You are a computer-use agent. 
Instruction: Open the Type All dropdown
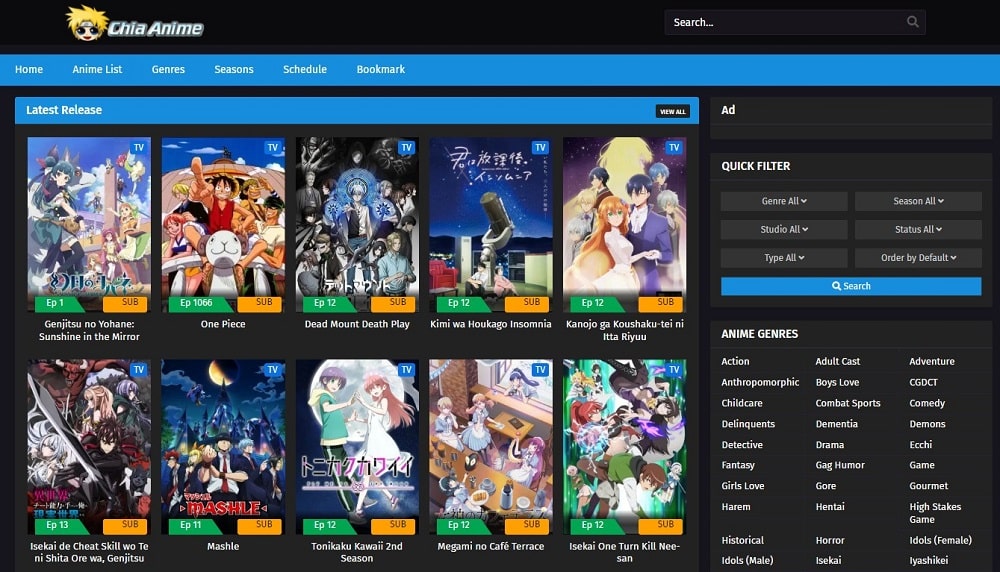tap(784, 258)
